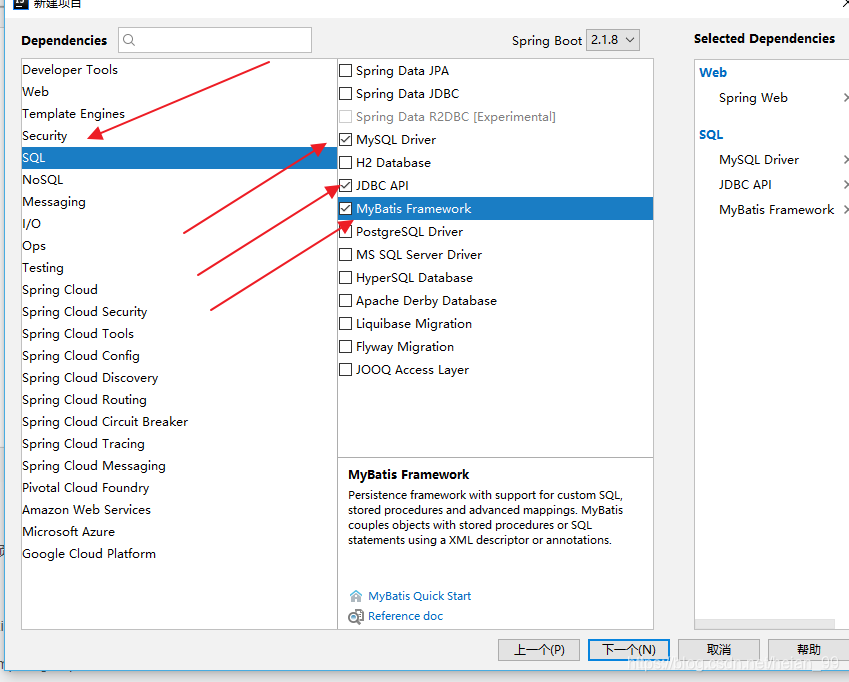Select the Developer Tools category
This screenshot has width=849, height=682.
click(x=70, y=70)
